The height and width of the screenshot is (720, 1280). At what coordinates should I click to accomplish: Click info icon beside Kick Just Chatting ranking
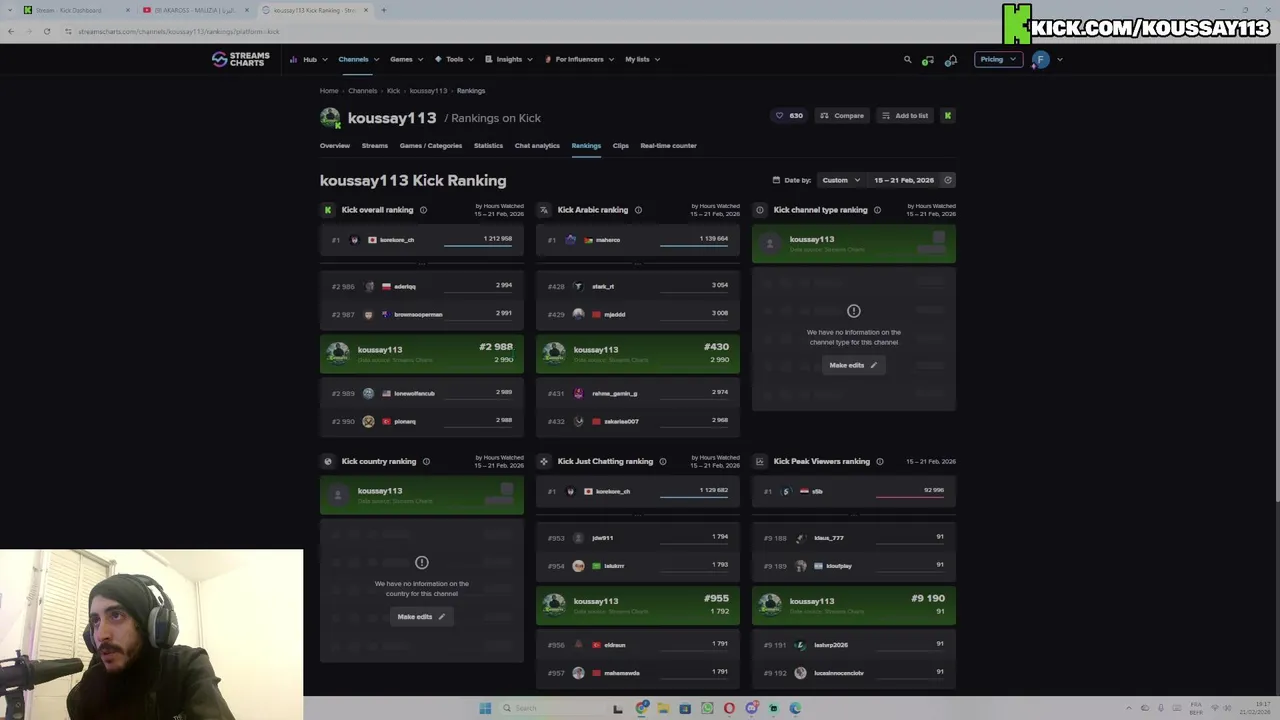pos(663,462)
